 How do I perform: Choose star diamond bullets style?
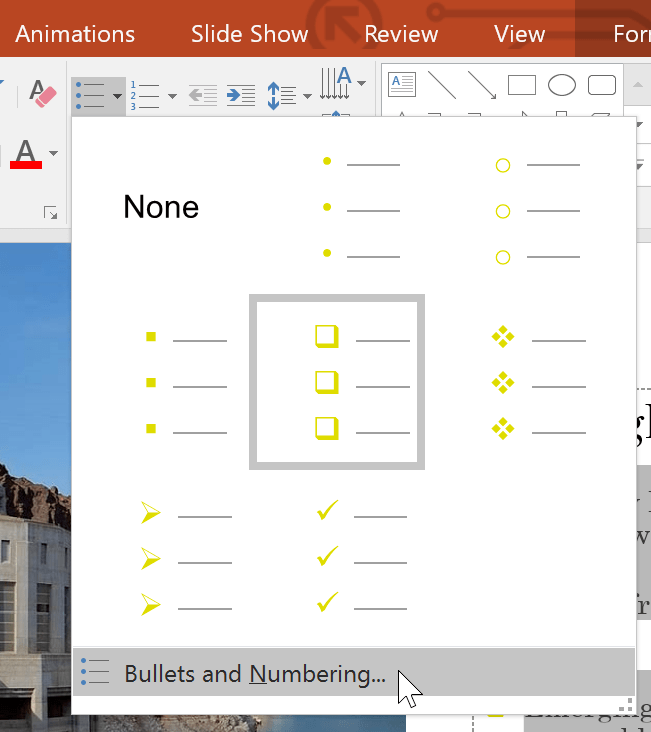514,382
